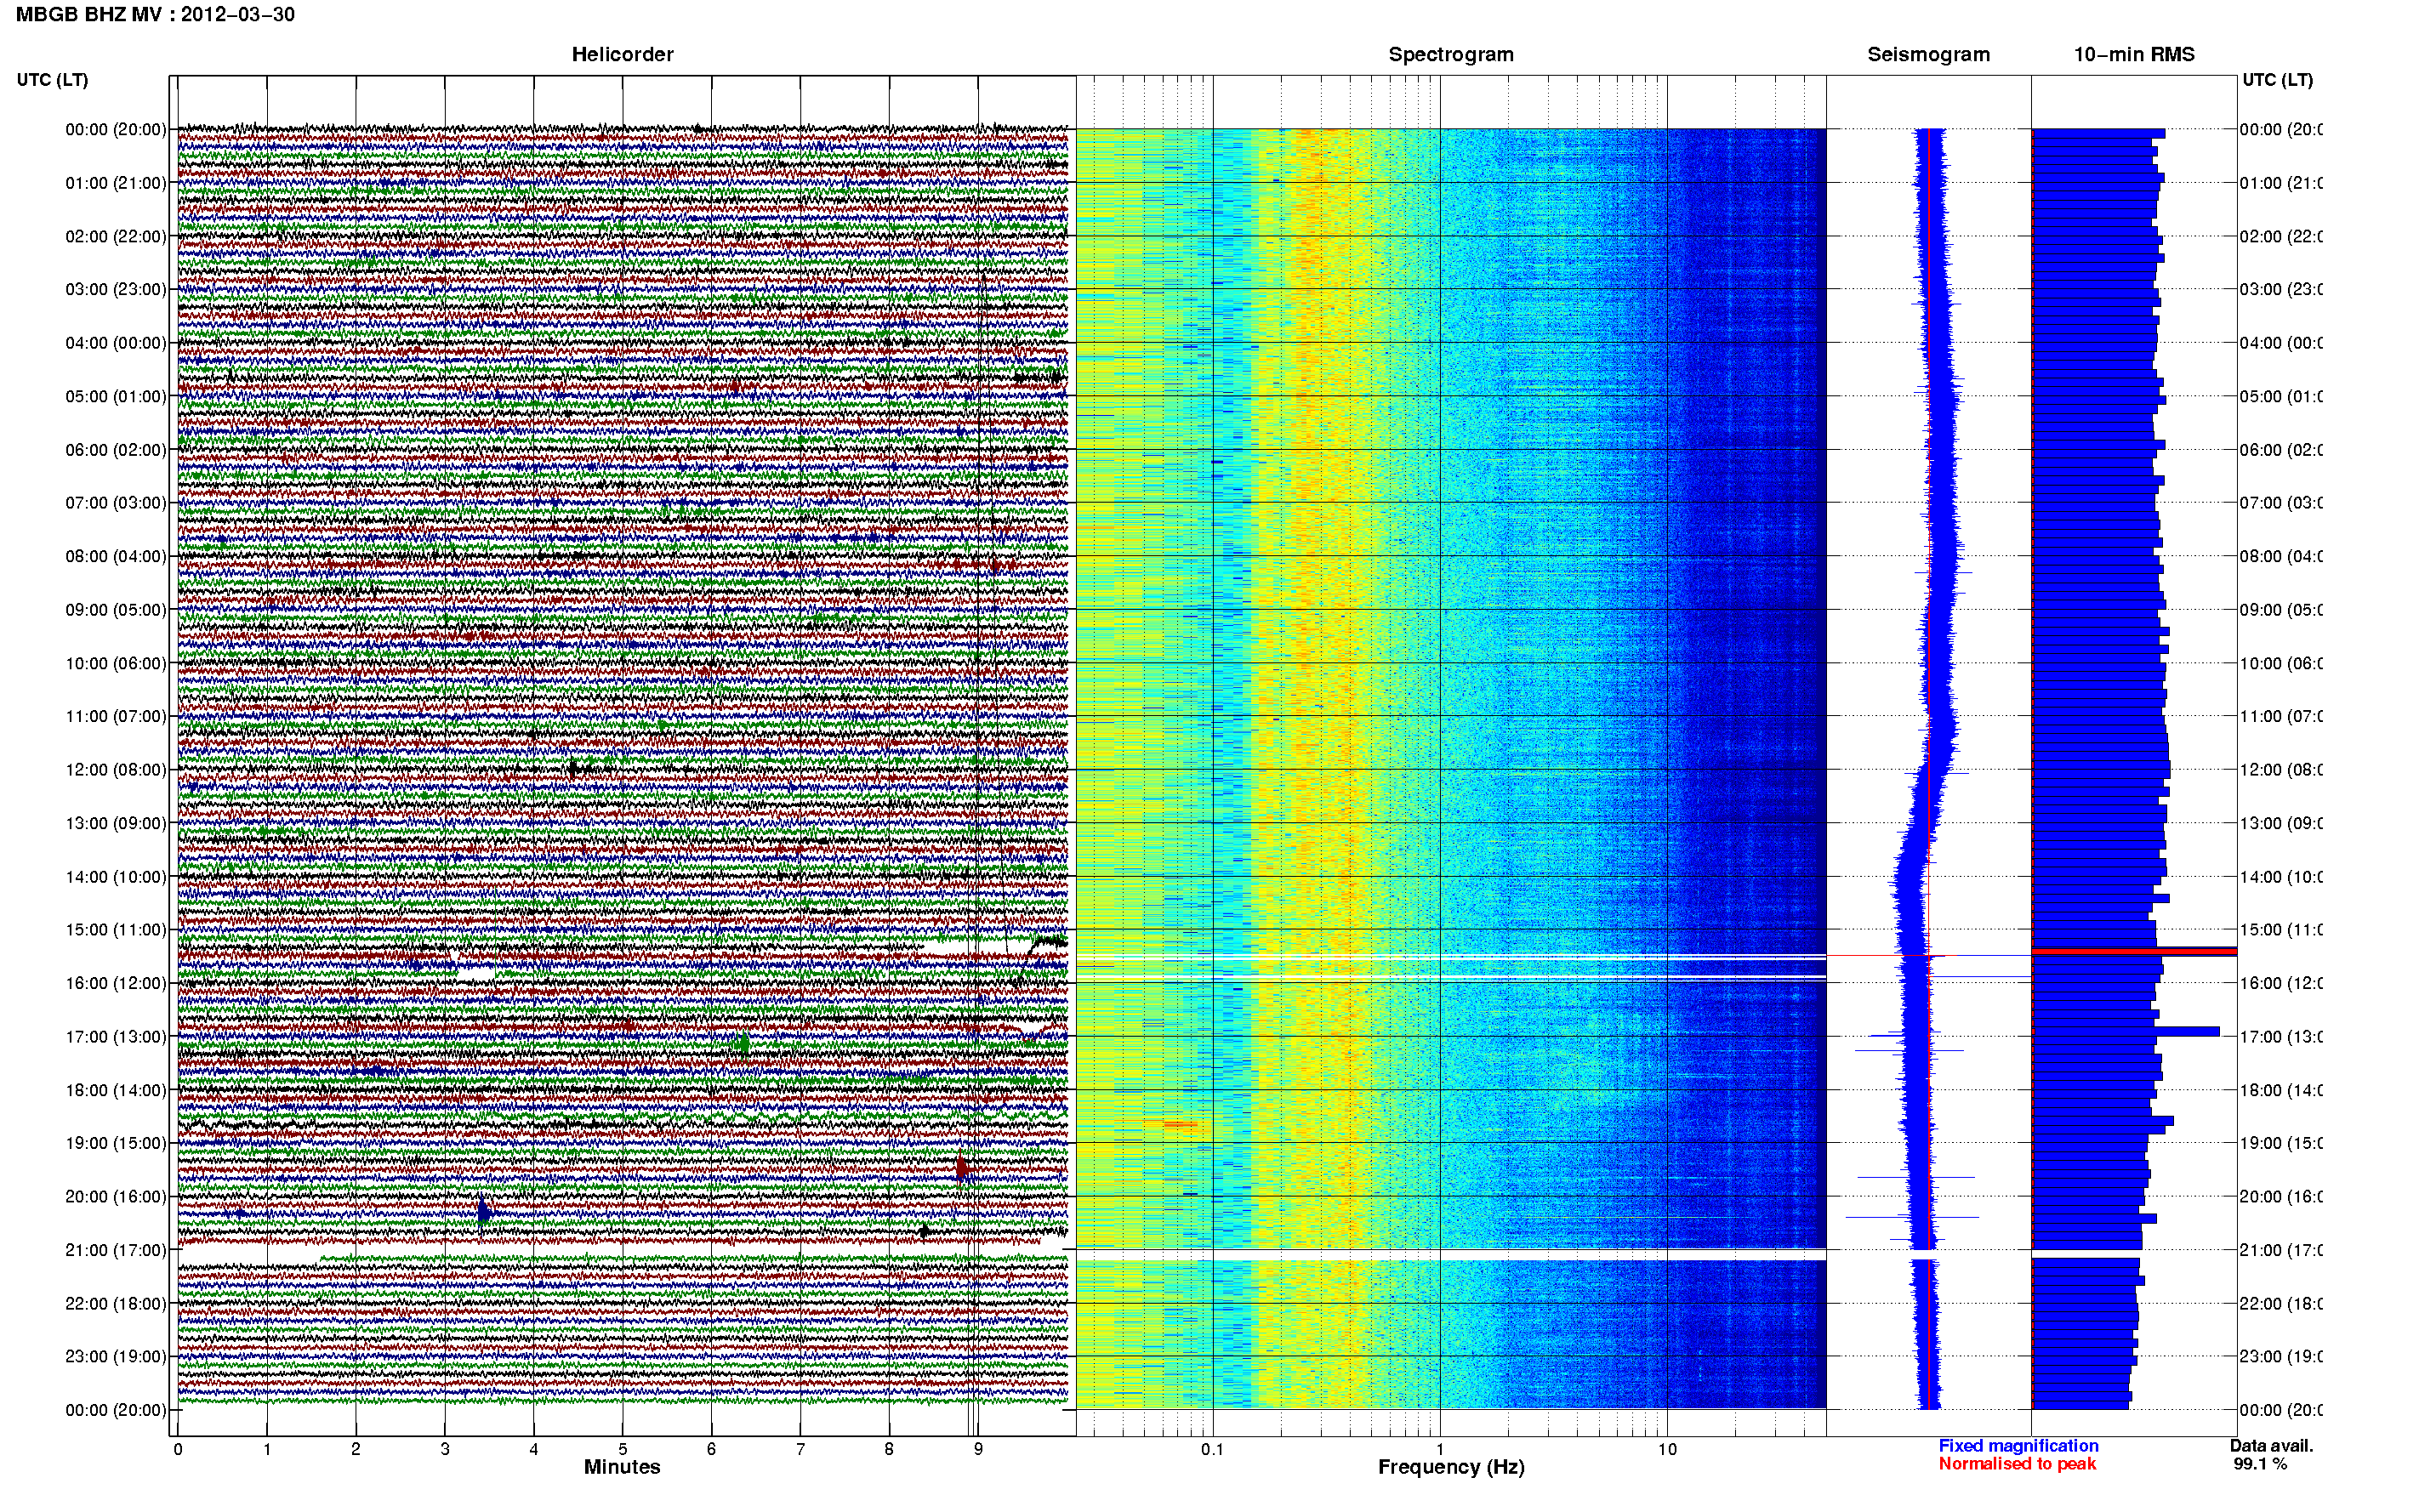Click the "09:00 (05:00)" Helicorder time label
2419x1512 pixels.
tap(116, 610)
